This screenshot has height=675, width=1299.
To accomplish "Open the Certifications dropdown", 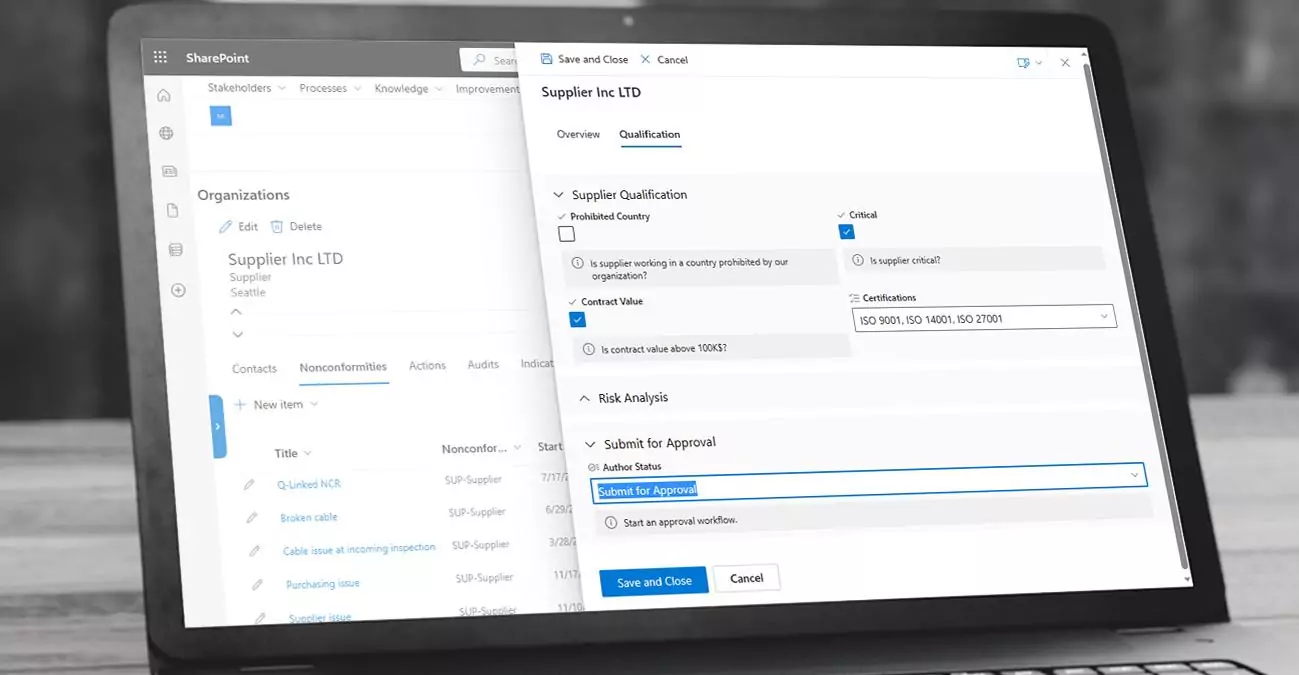I will 984,318.
